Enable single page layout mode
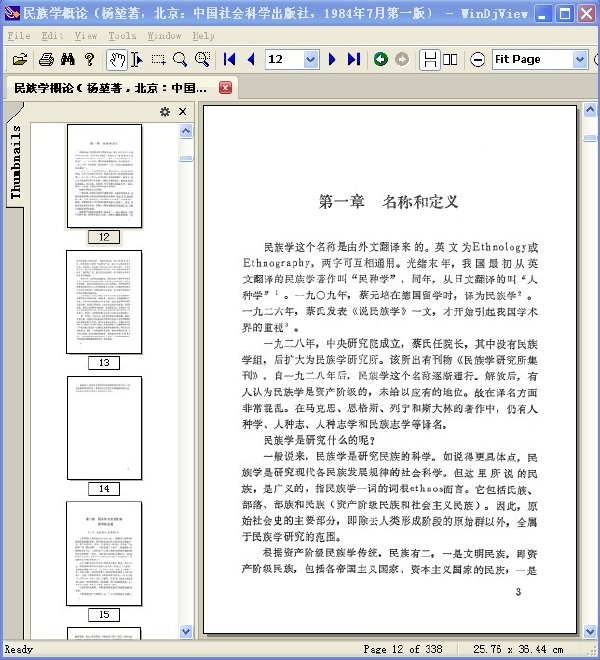Viewport: 600px width, 660px height. click(429, 59)
